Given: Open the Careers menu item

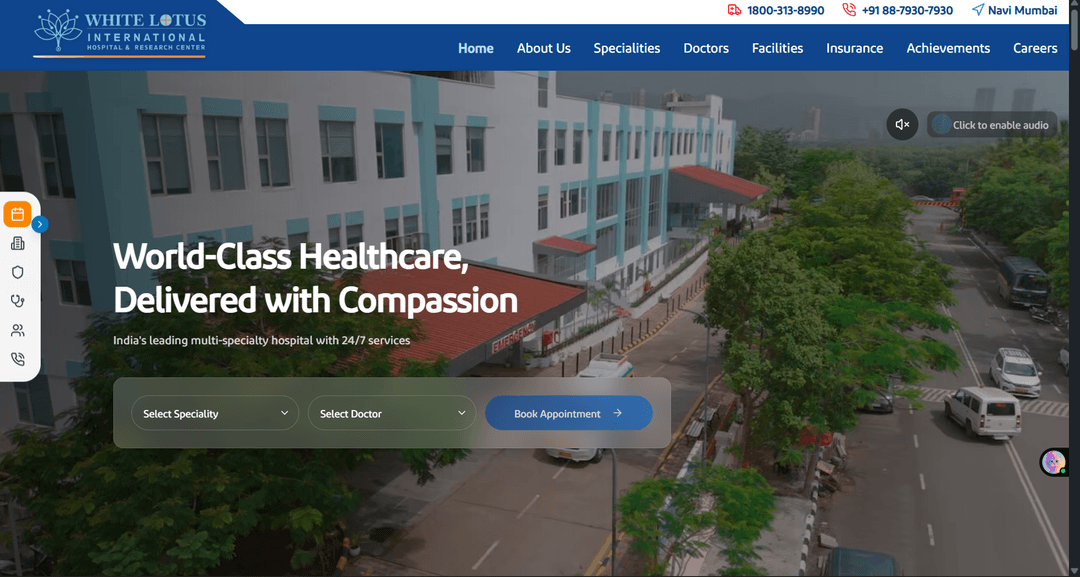Looking at the screenshot, I should (1035, 48).
